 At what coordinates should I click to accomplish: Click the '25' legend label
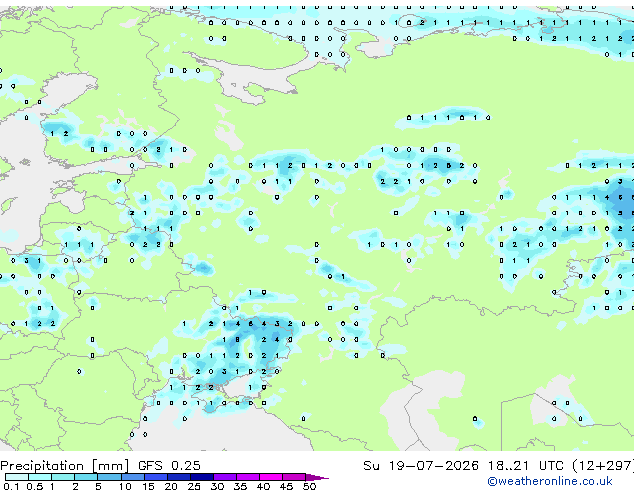pos(194,486)
